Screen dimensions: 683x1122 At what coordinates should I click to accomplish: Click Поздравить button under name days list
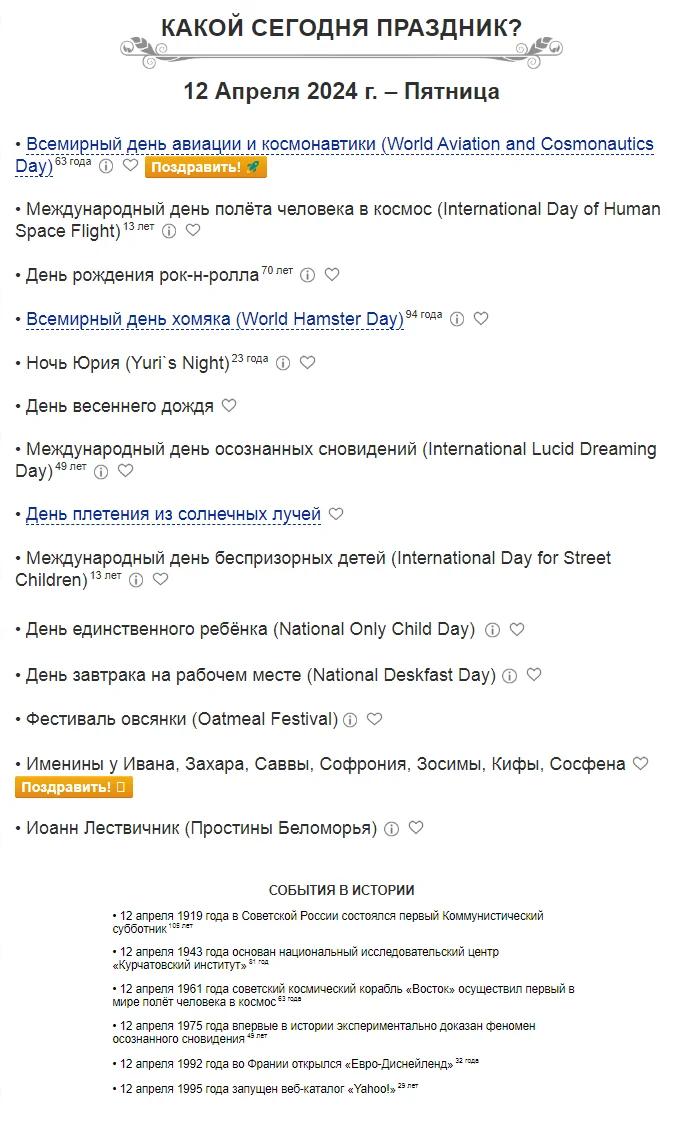click(x=74, y=787)
